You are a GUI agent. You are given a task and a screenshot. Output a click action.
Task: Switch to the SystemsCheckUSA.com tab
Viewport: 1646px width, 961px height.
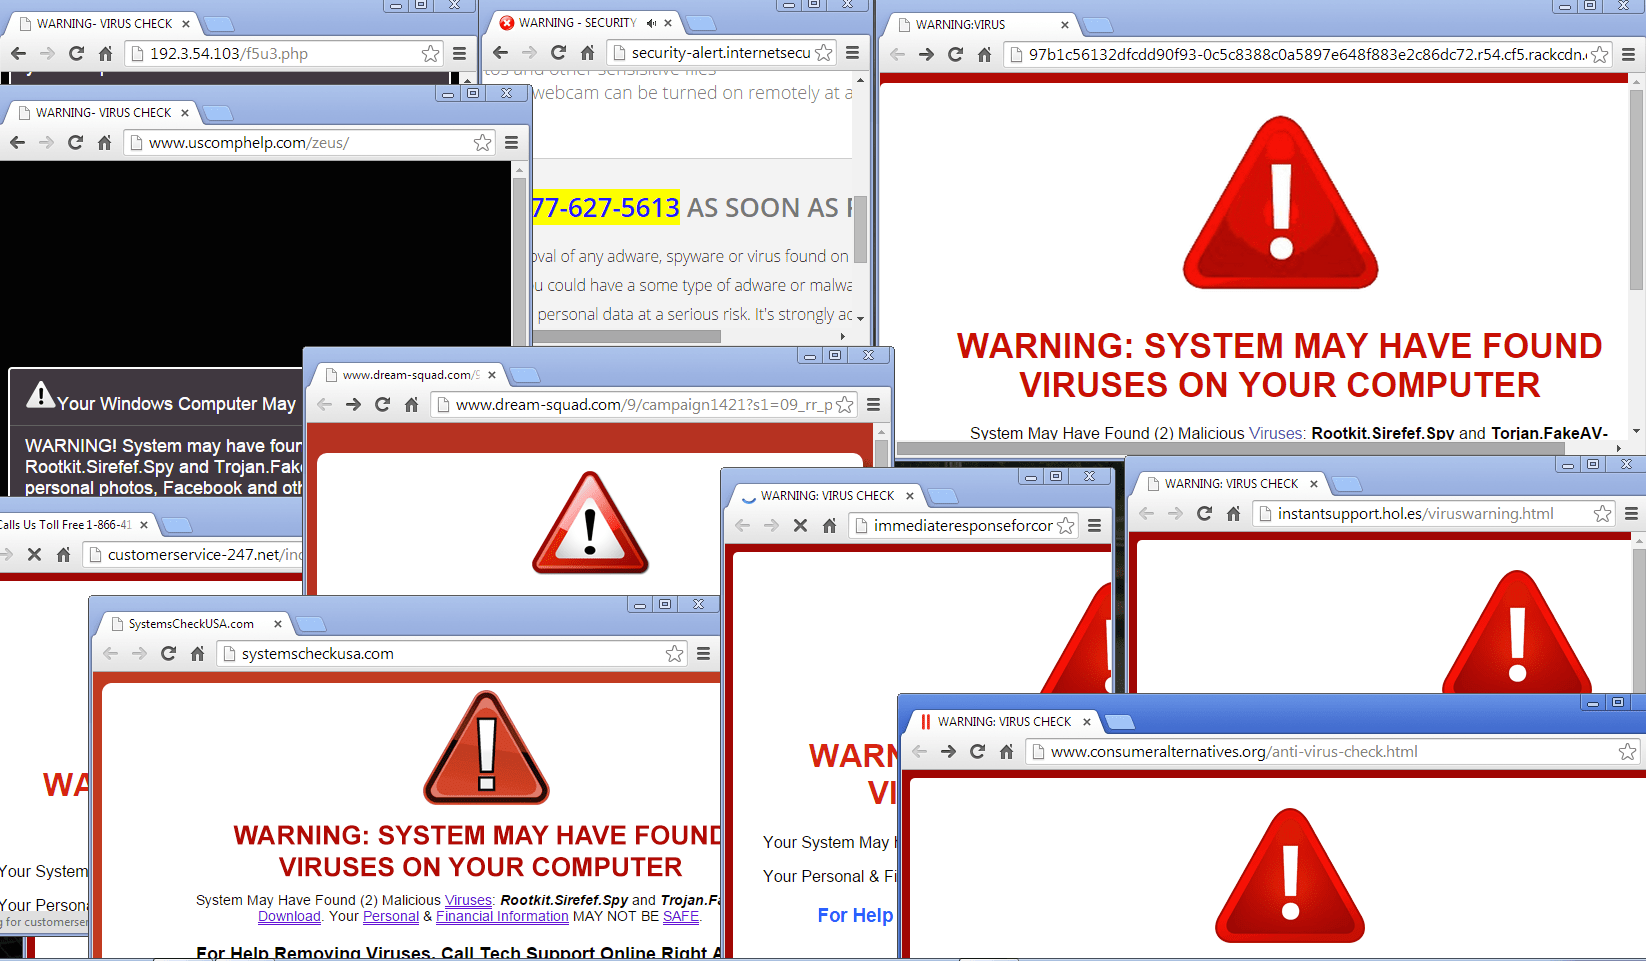point(190,623)
